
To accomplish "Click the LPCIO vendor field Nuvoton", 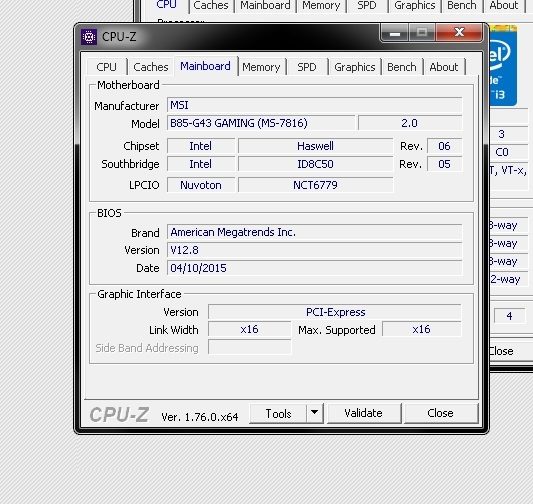I will 201,185.
